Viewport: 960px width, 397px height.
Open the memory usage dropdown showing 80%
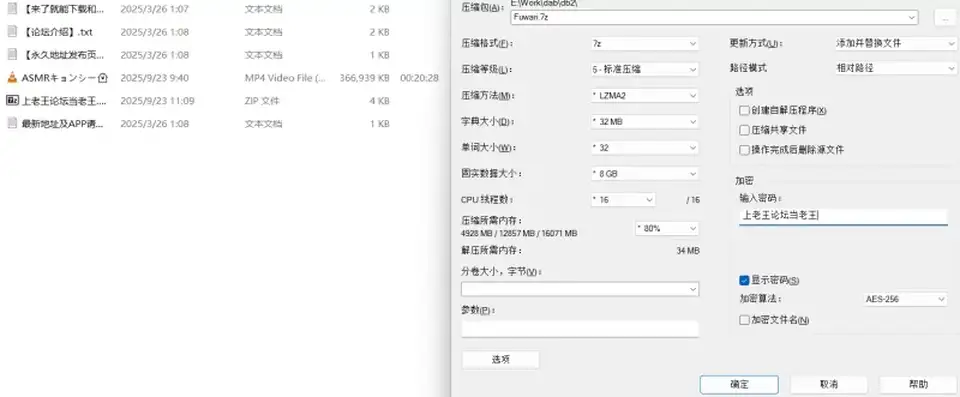click(666, 228)
